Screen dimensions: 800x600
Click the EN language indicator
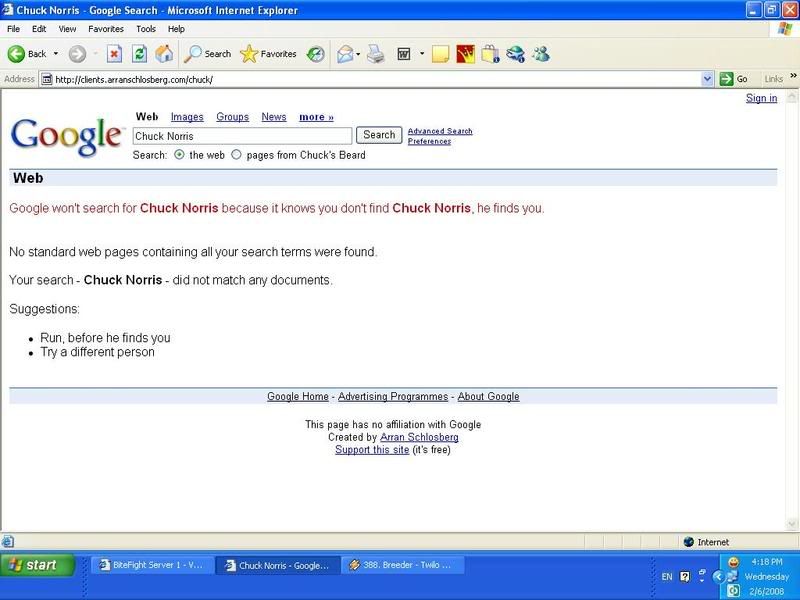pos(667,577)
